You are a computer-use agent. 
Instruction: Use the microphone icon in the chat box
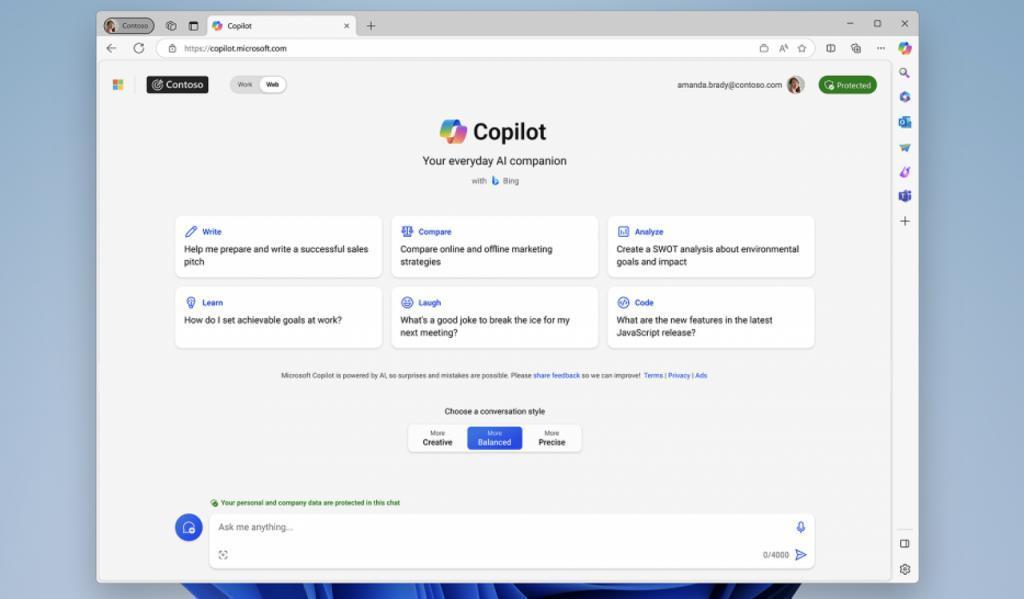point(801,527)
